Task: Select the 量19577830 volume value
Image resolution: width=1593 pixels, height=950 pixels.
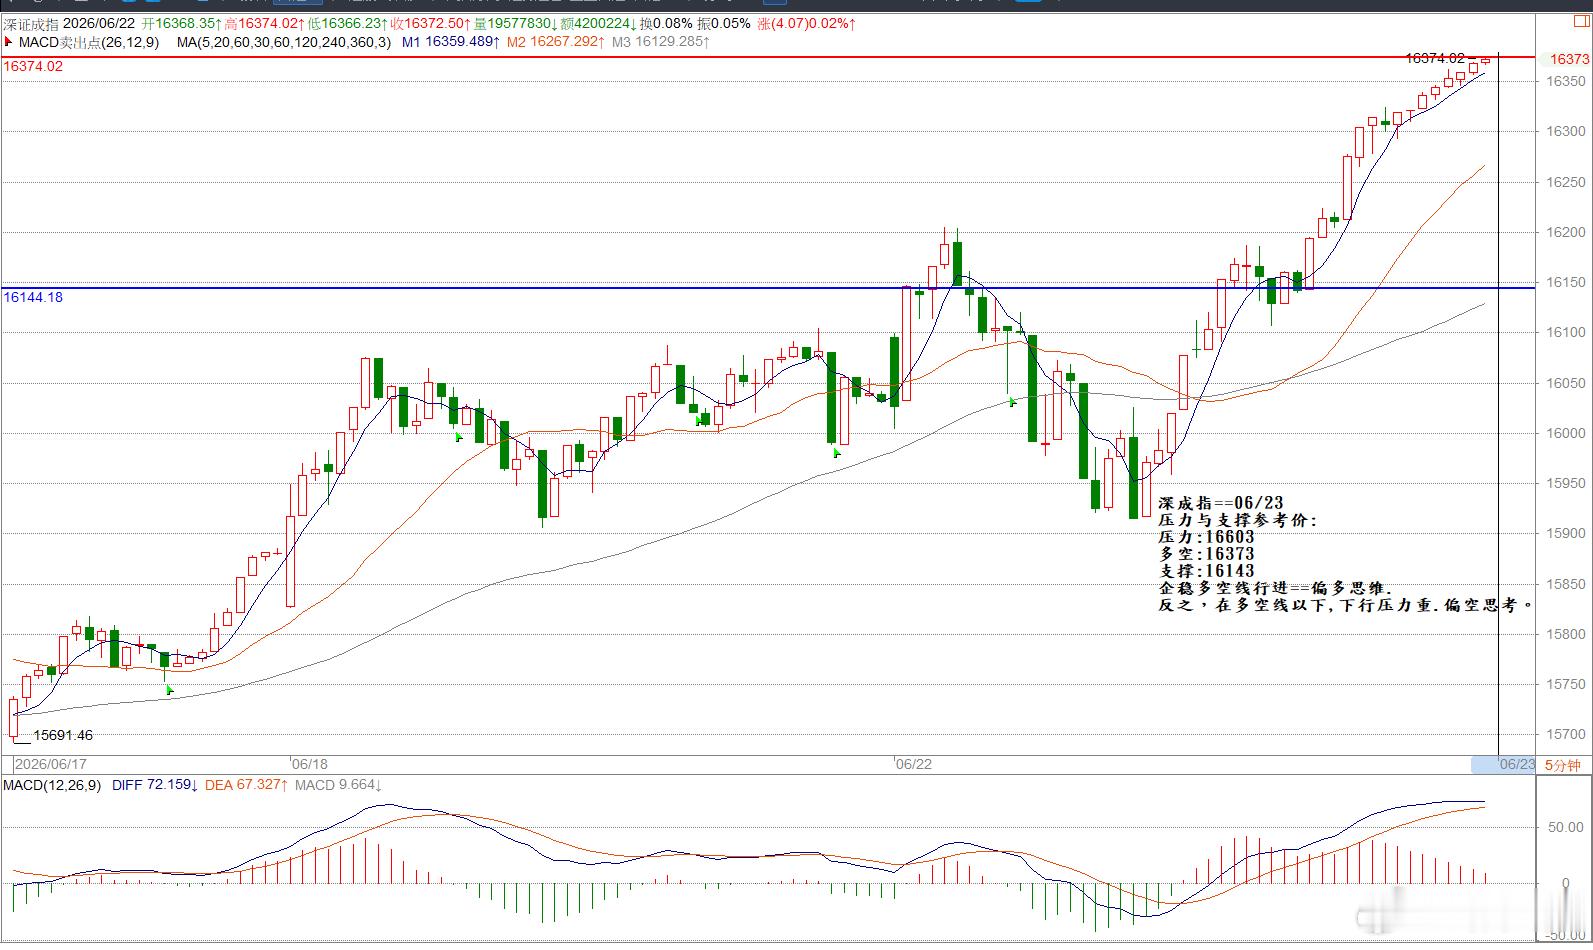Action: click(516, 23)
